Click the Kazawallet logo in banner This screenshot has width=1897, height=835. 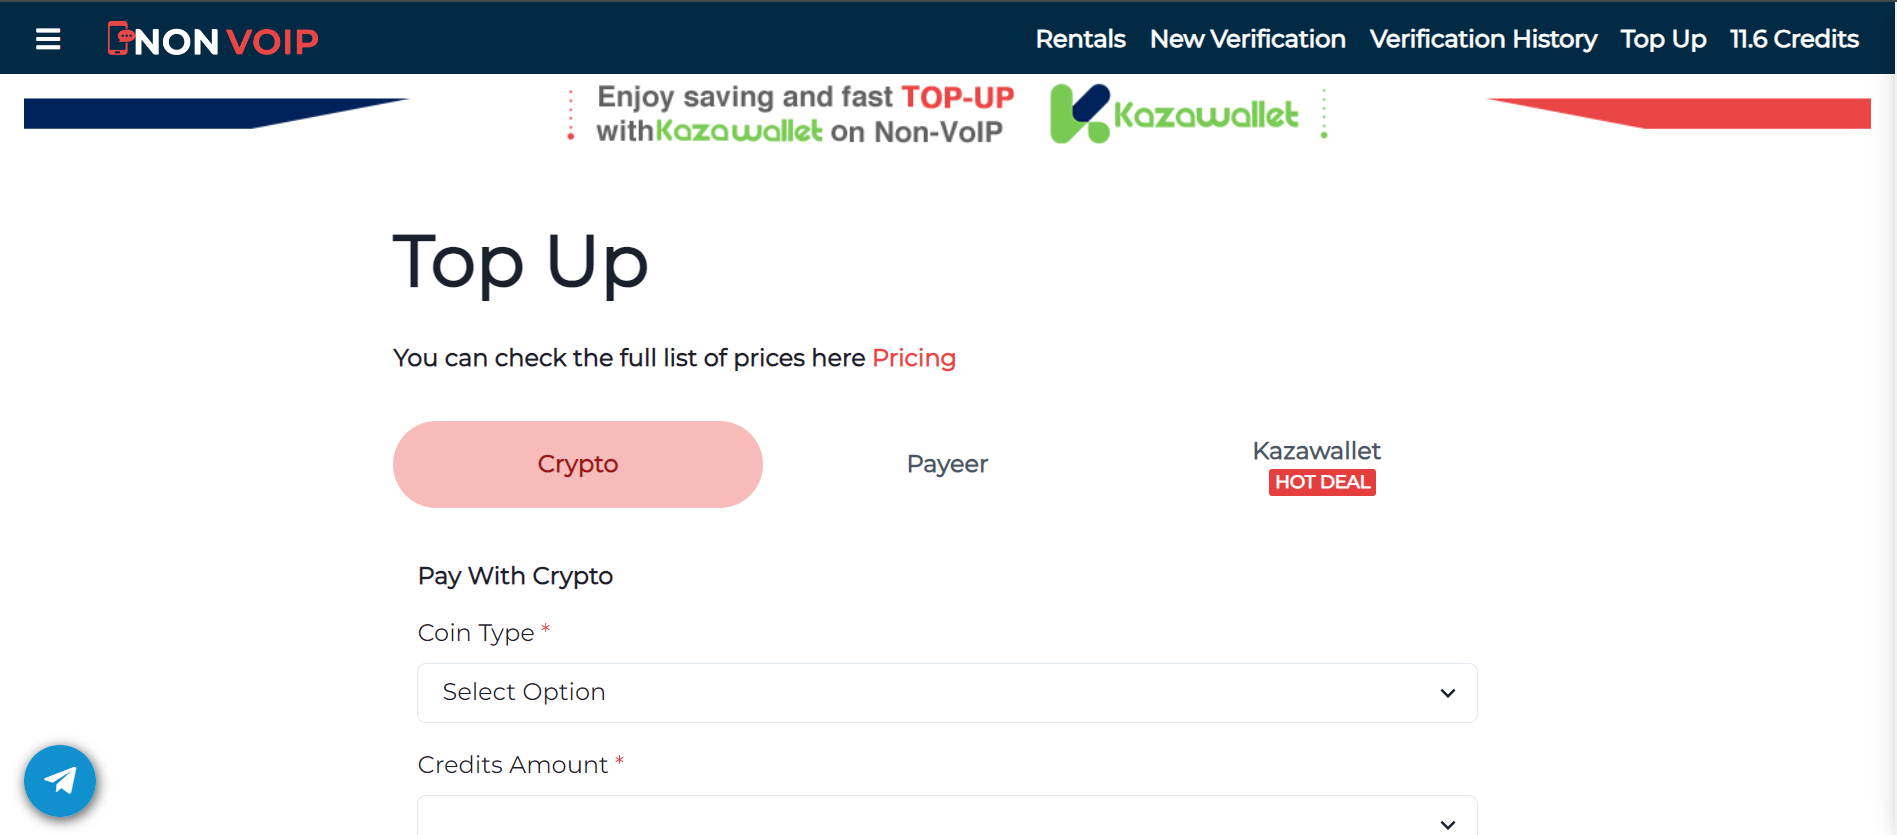pos(1174,114)
